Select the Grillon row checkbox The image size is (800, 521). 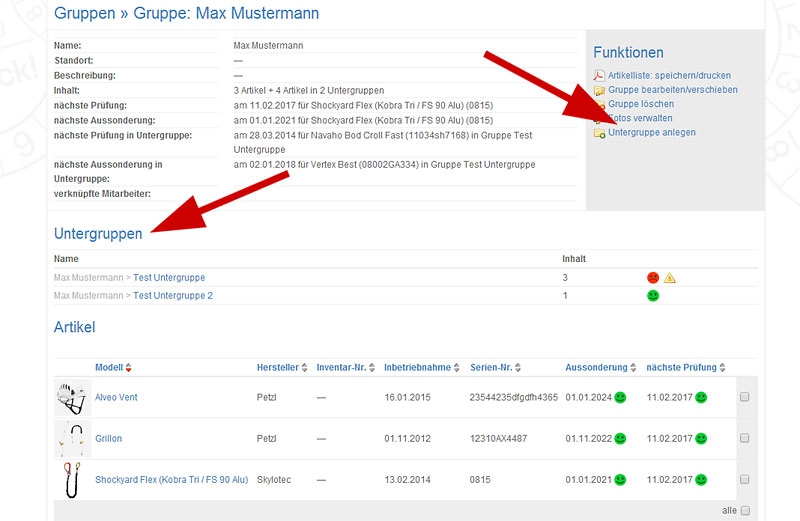(x=744, y=439)
